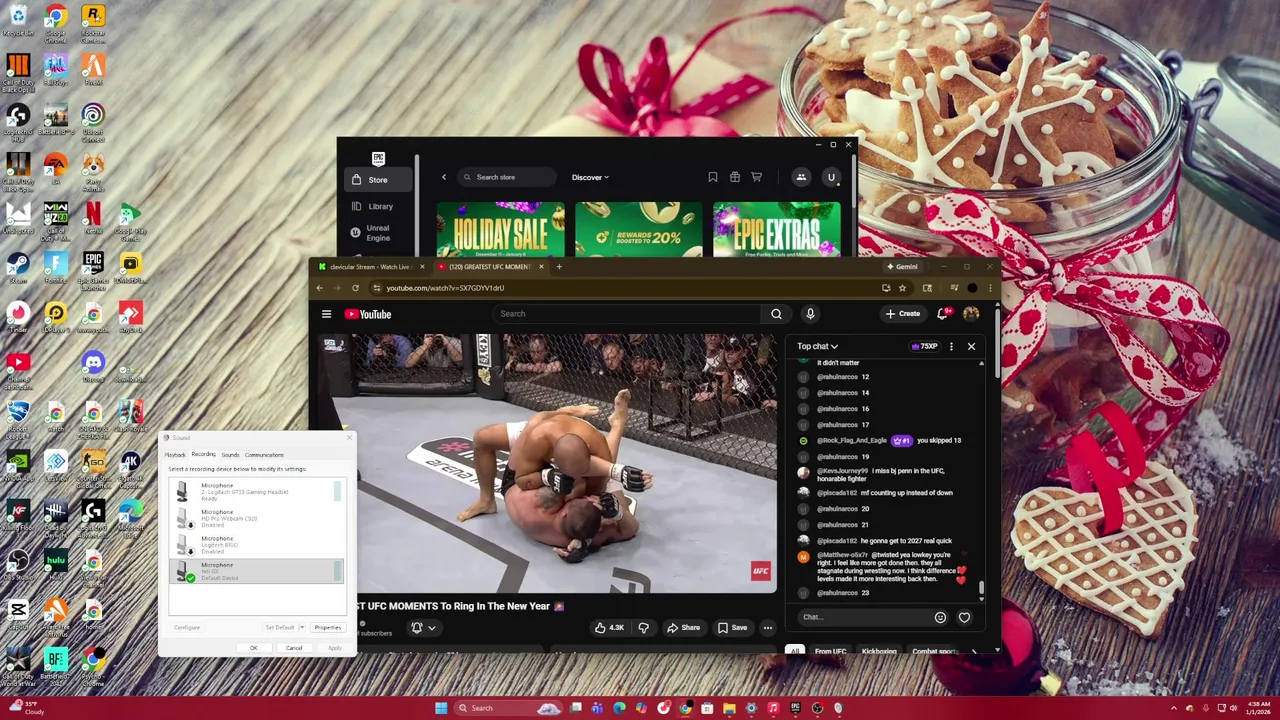Switch to the Communications tab
The image size is (1280, 720).
264,455
